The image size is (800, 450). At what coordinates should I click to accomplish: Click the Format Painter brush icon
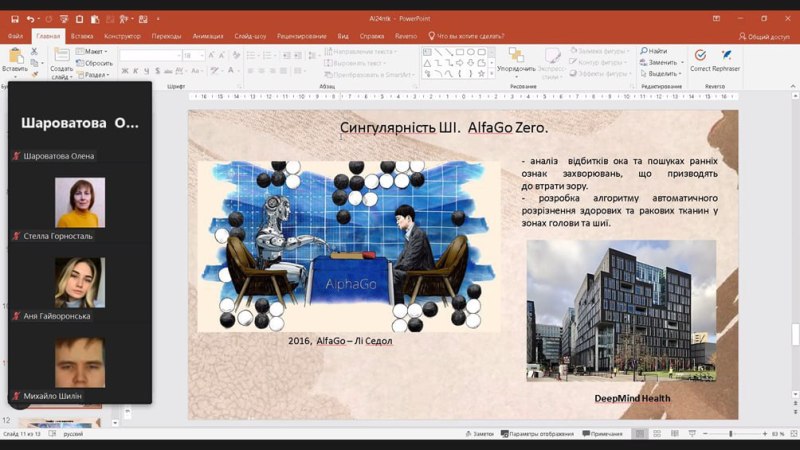35,74
